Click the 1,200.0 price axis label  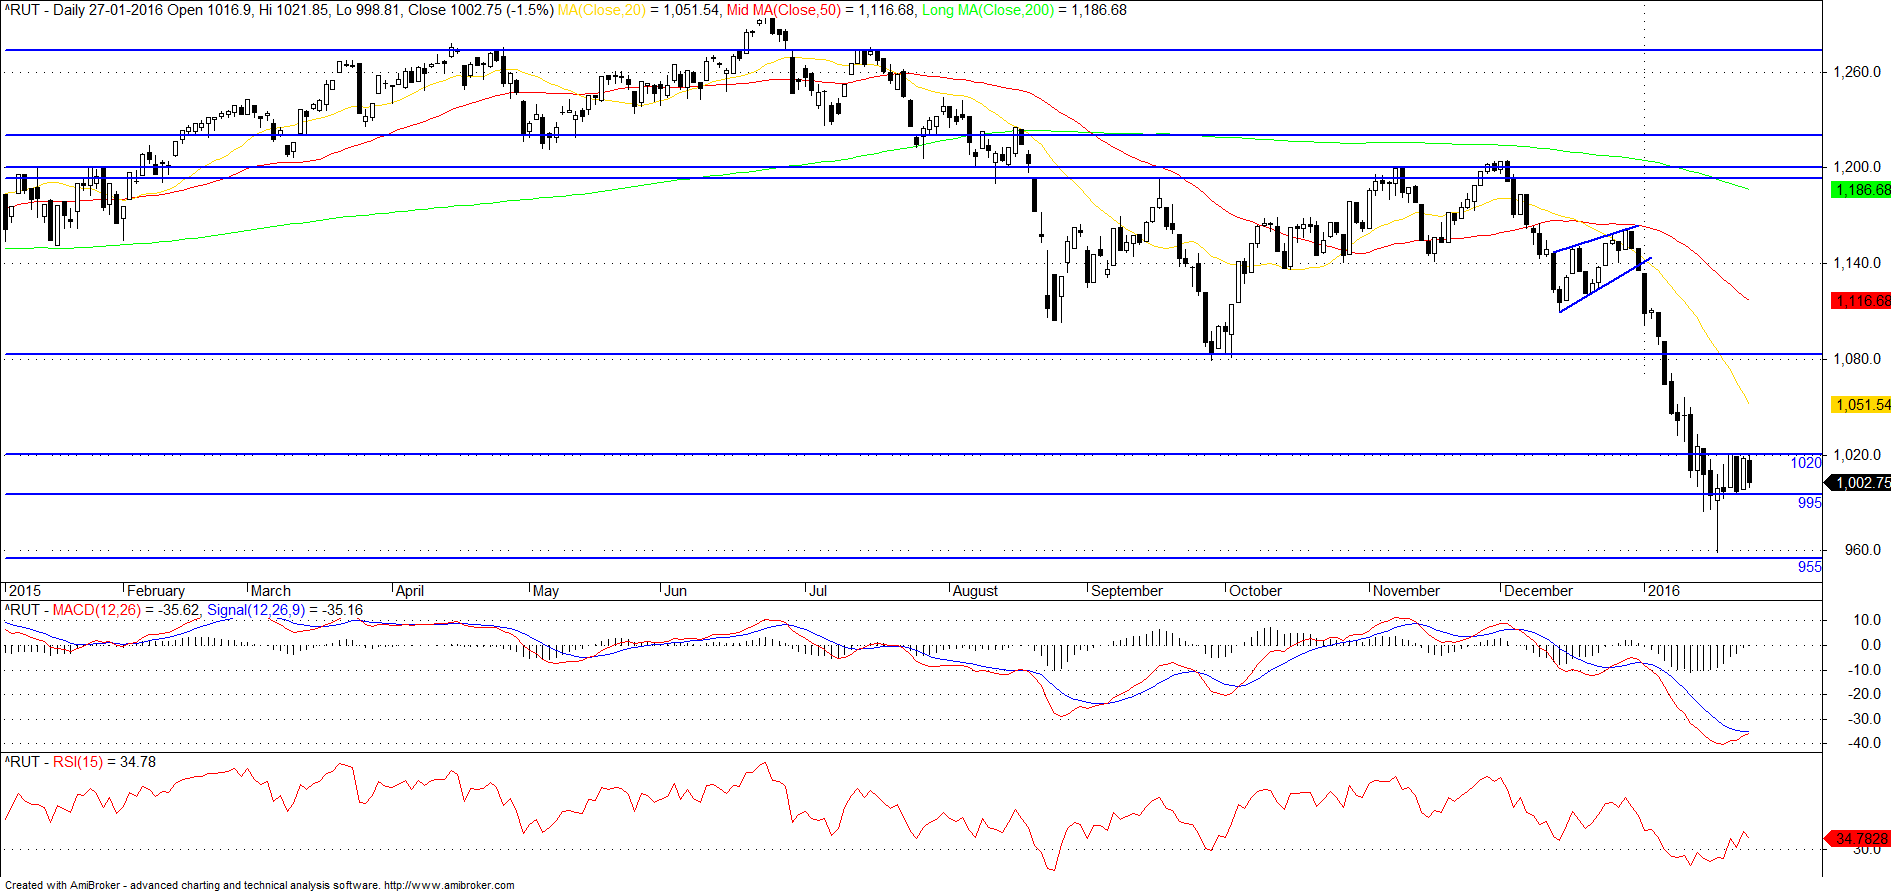1857,167
